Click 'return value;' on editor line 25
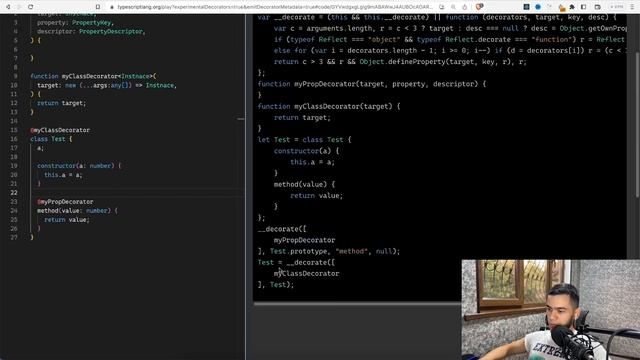The image size is (640, 360). point(67,220)
